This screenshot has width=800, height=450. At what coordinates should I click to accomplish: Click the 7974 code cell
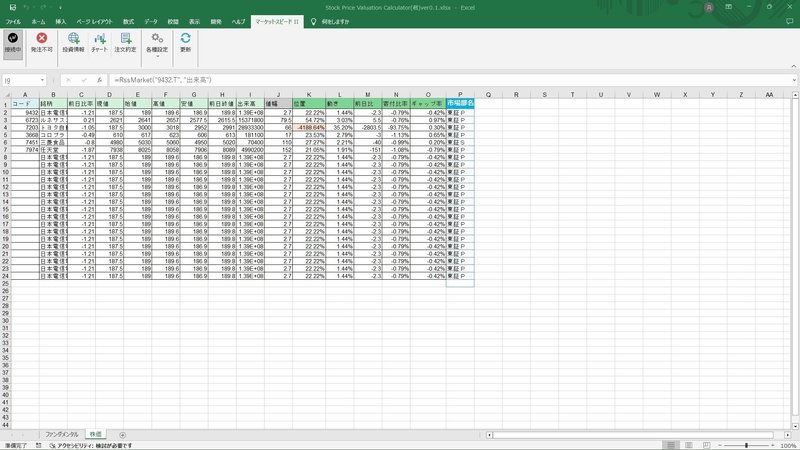(25, 150)
